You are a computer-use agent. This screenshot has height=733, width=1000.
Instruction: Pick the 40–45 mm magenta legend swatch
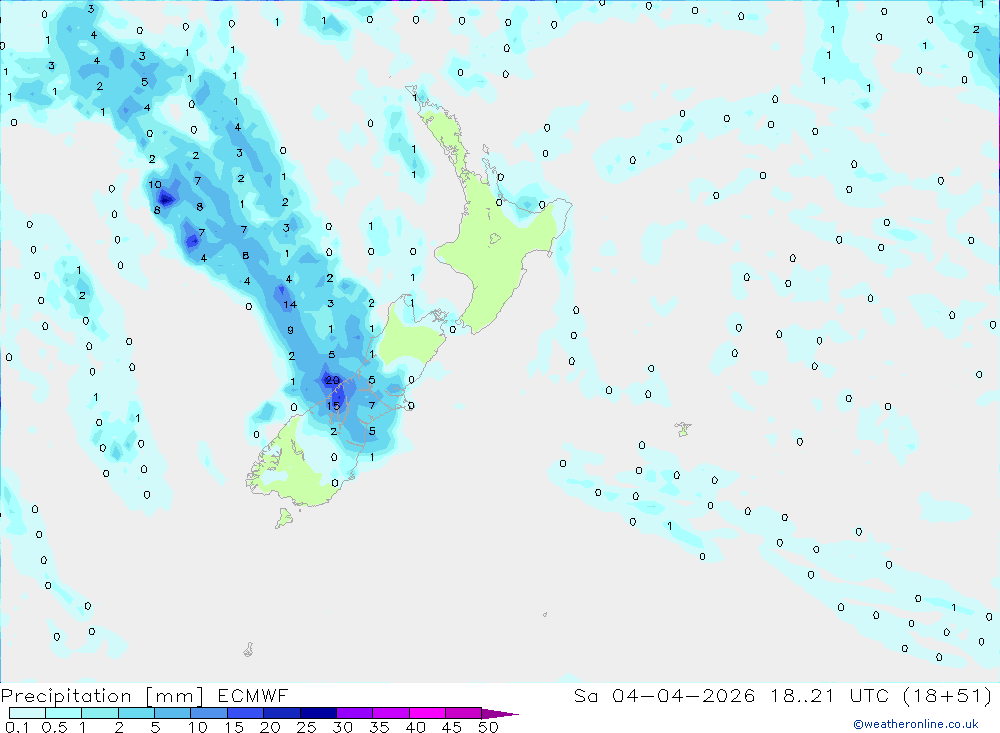(427, 713)
